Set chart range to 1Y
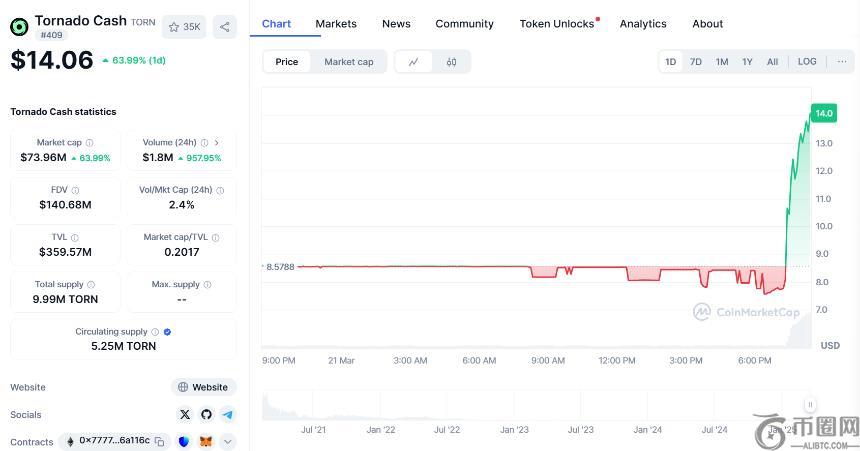This screenshot has height=451, width=860. [x=747, y=61]
